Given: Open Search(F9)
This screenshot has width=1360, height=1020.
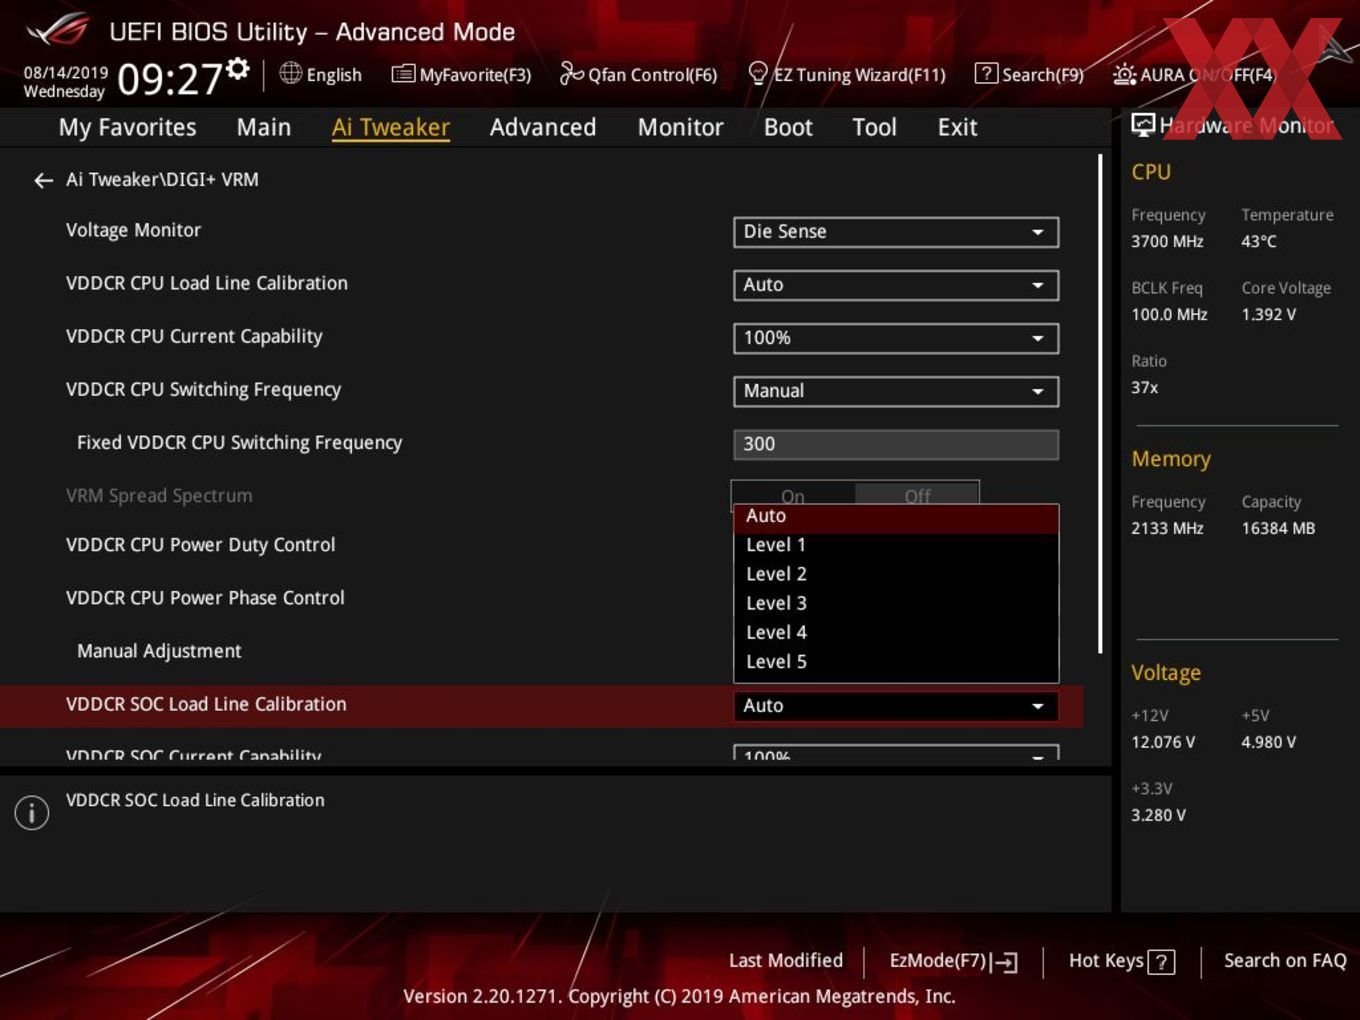Looking at the screenshot, I should point(1029,74).
